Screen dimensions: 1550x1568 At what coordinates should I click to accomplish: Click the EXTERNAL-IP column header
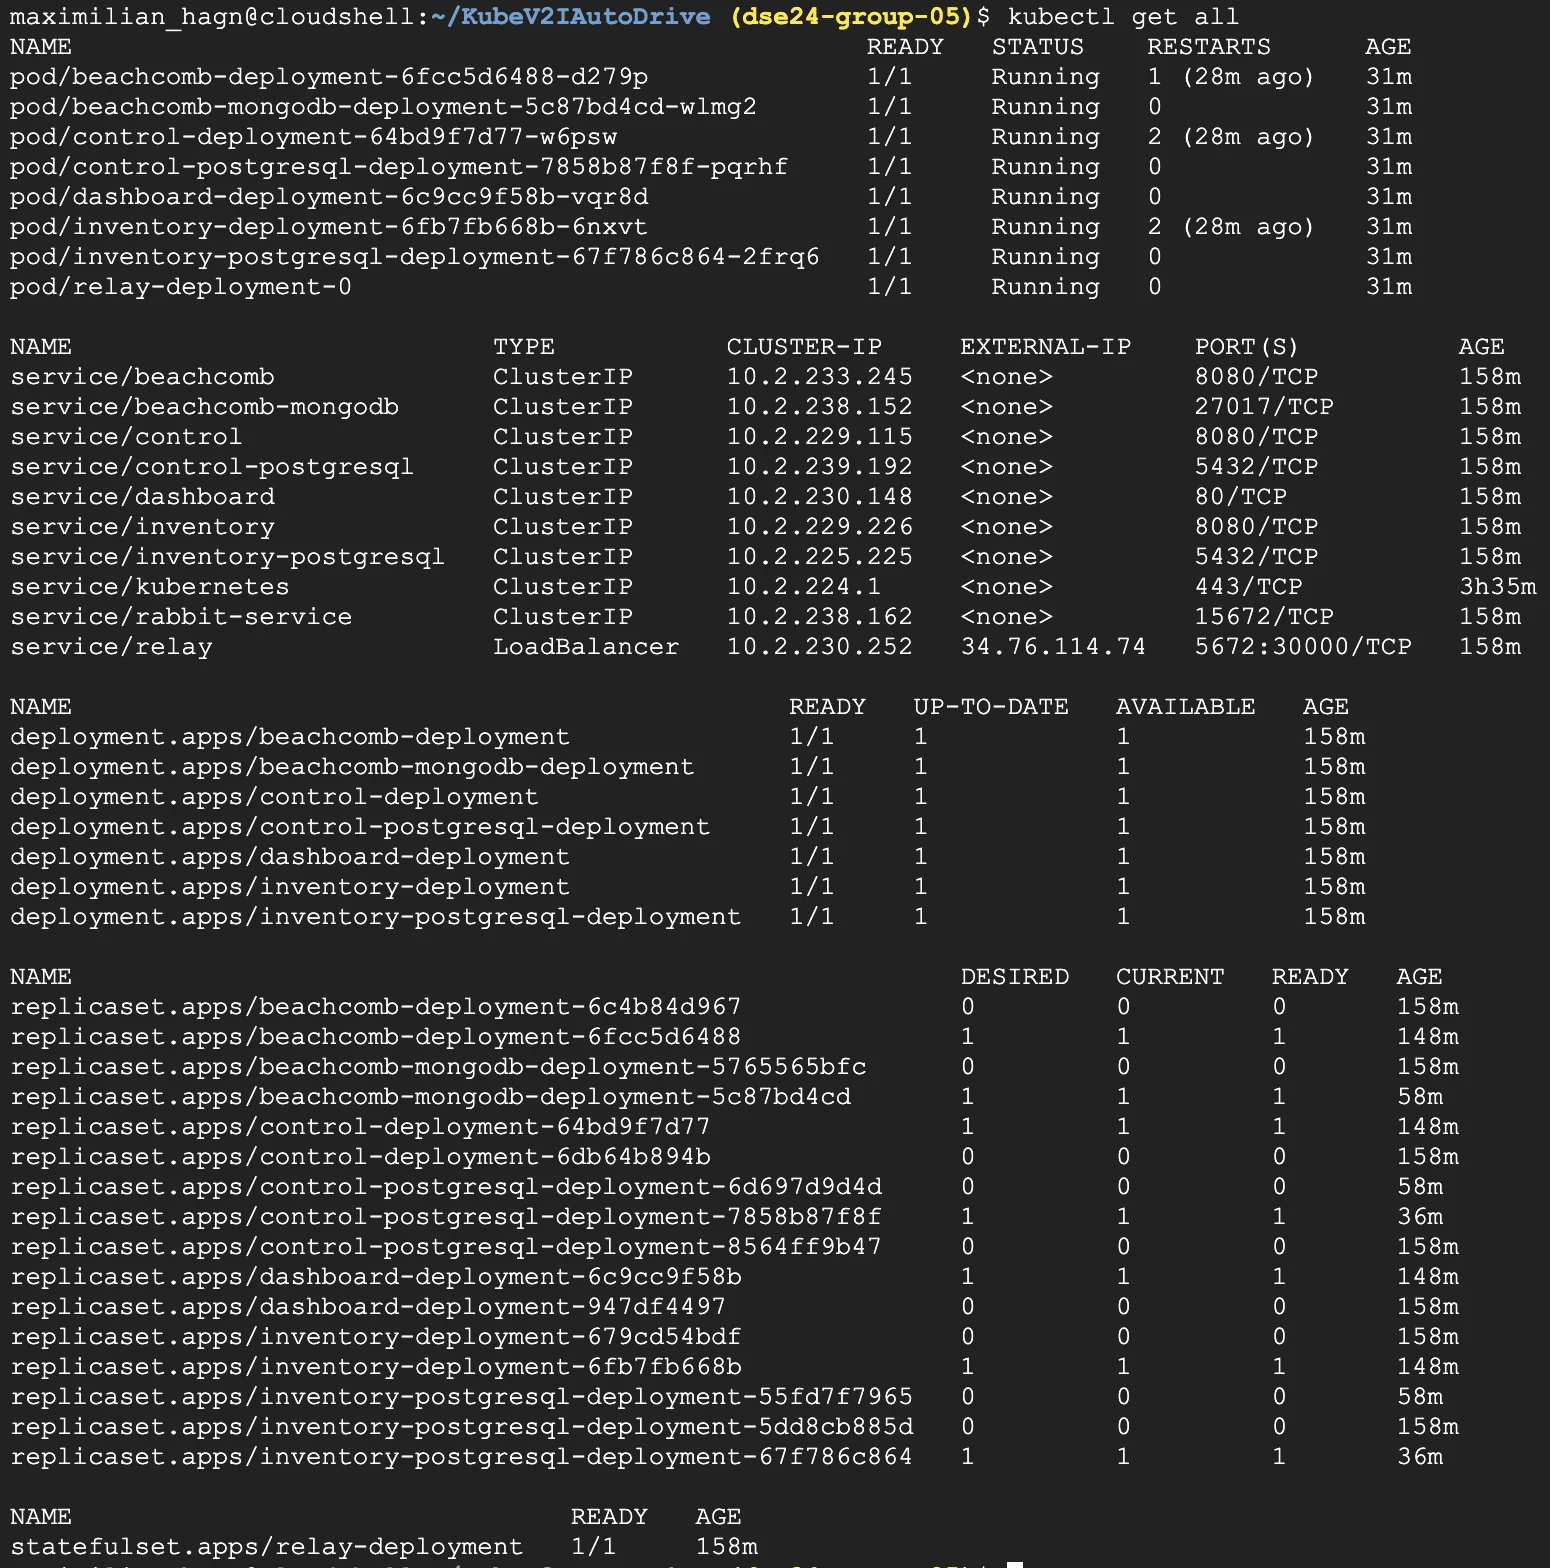pos(1045,347)
